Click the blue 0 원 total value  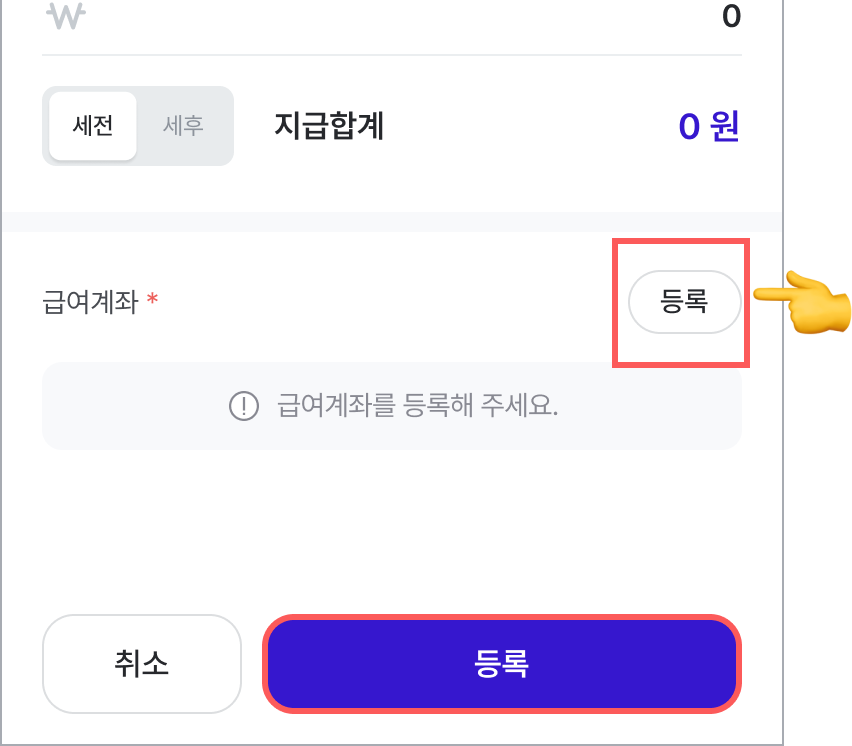coord(709,126)
